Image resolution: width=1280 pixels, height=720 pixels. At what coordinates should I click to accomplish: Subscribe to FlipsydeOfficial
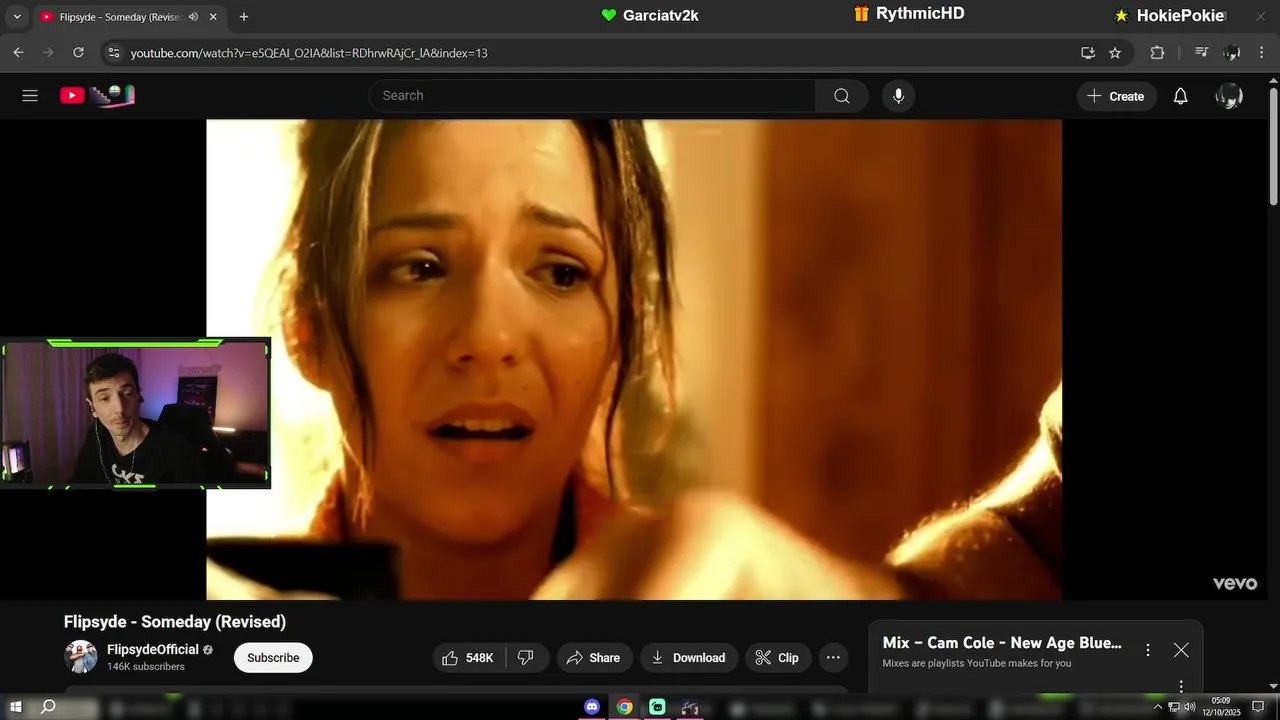[273, 658]
